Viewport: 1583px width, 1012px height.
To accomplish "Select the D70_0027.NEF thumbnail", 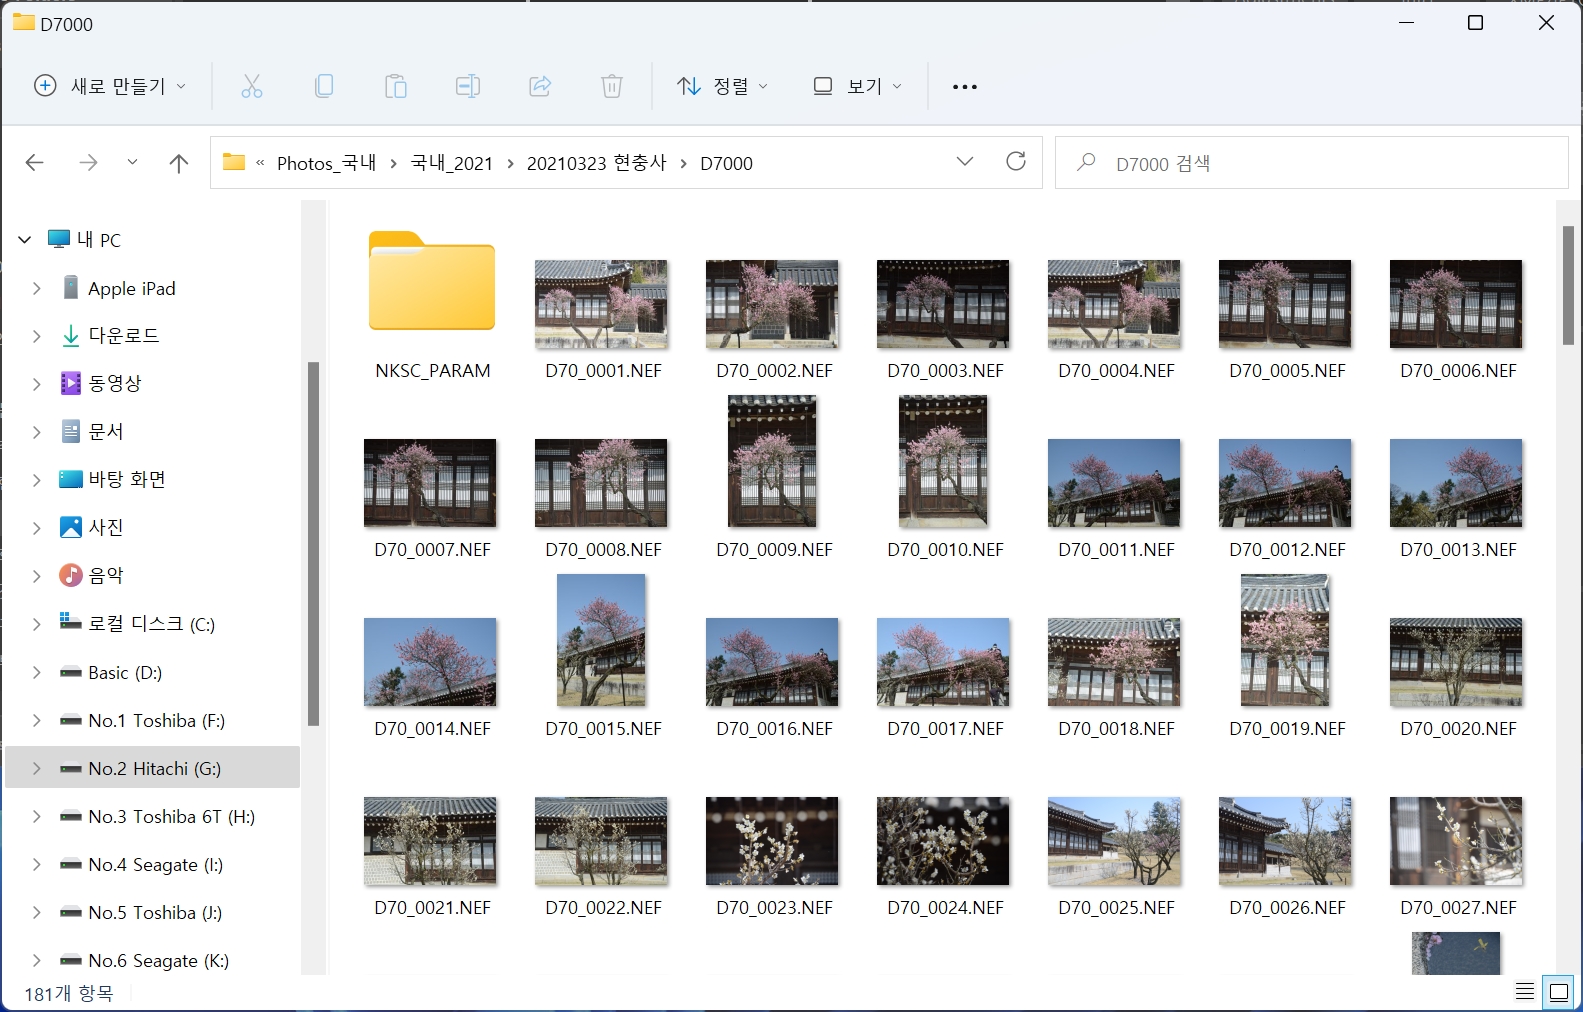I will click(1456, 841).
